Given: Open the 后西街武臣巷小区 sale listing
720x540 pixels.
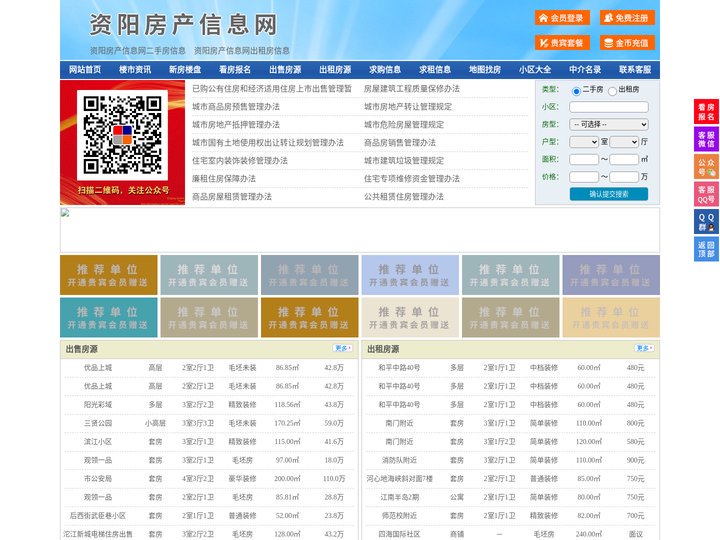Looking at the screenshot, I should pyautogui.click(x=98, y=516).
